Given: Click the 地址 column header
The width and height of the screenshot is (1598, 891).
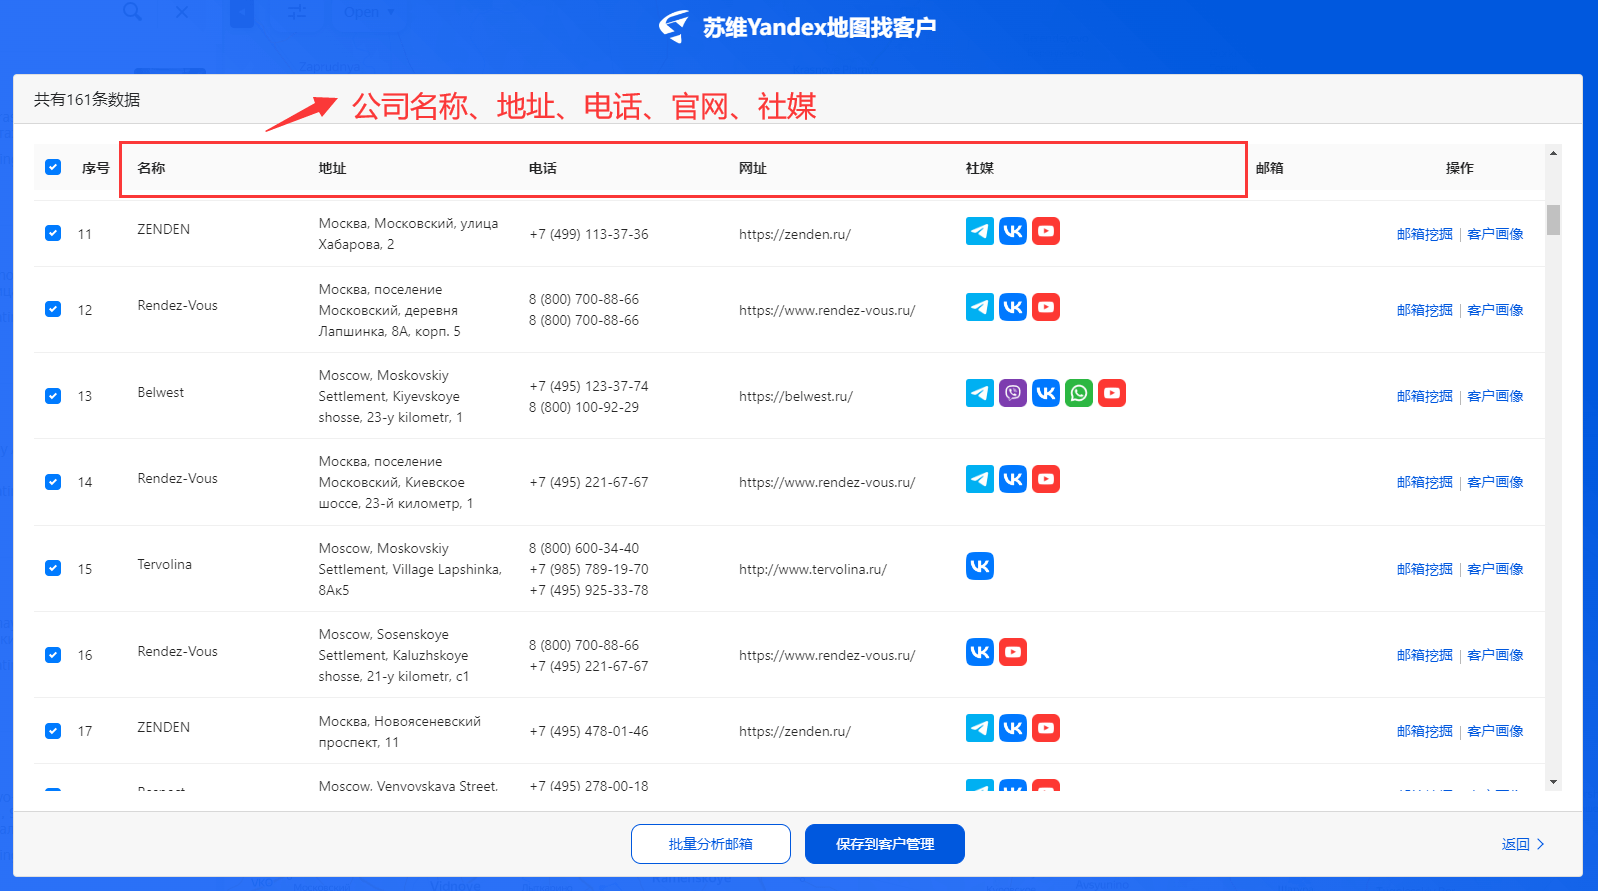Looking at the screenshot, I should (332, 168).
